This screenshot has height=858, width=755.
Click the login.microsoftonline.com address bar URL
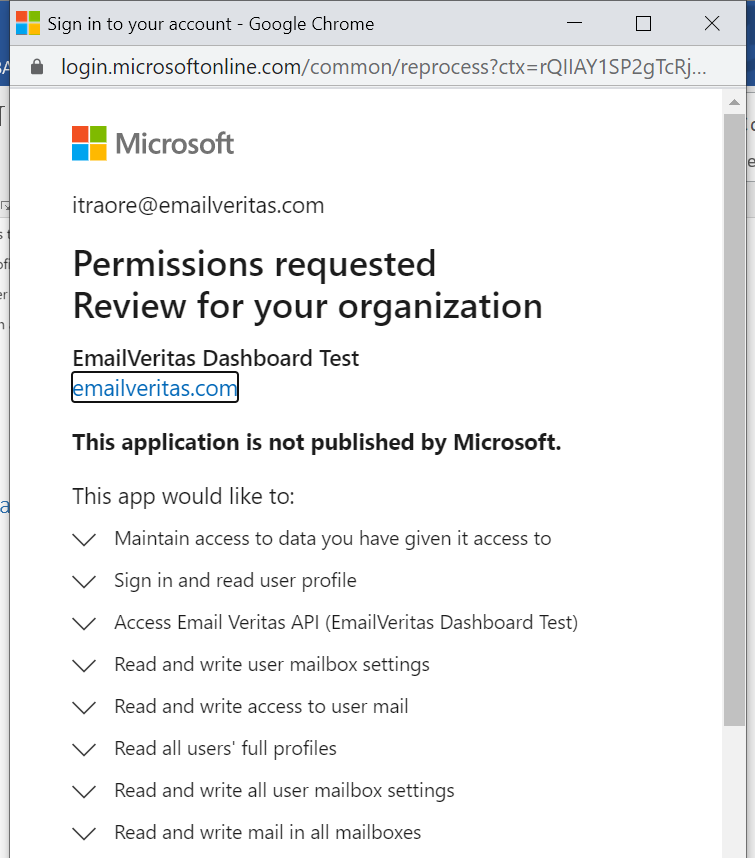384,67
